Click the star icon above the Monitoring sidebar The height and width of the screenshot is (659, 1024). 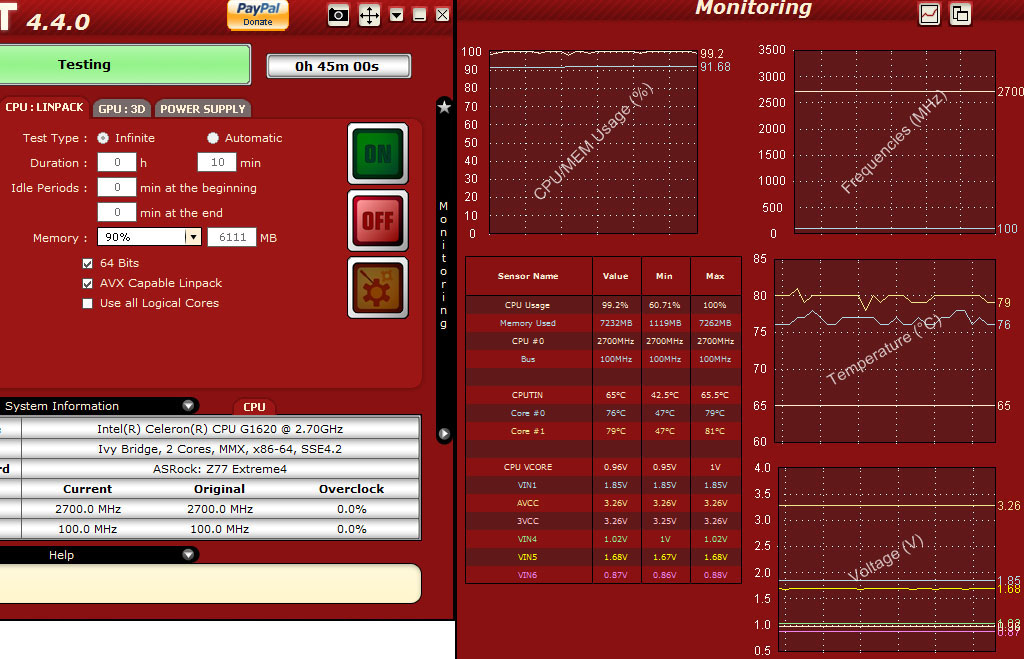tap(444, 106)
